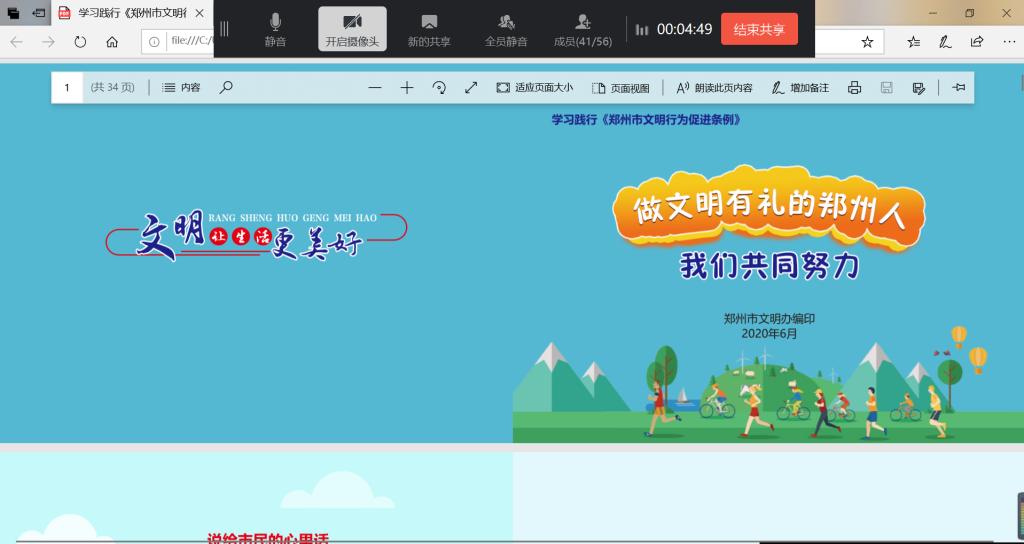Select the PDF browser tab 学习践行

pos(130,13)
